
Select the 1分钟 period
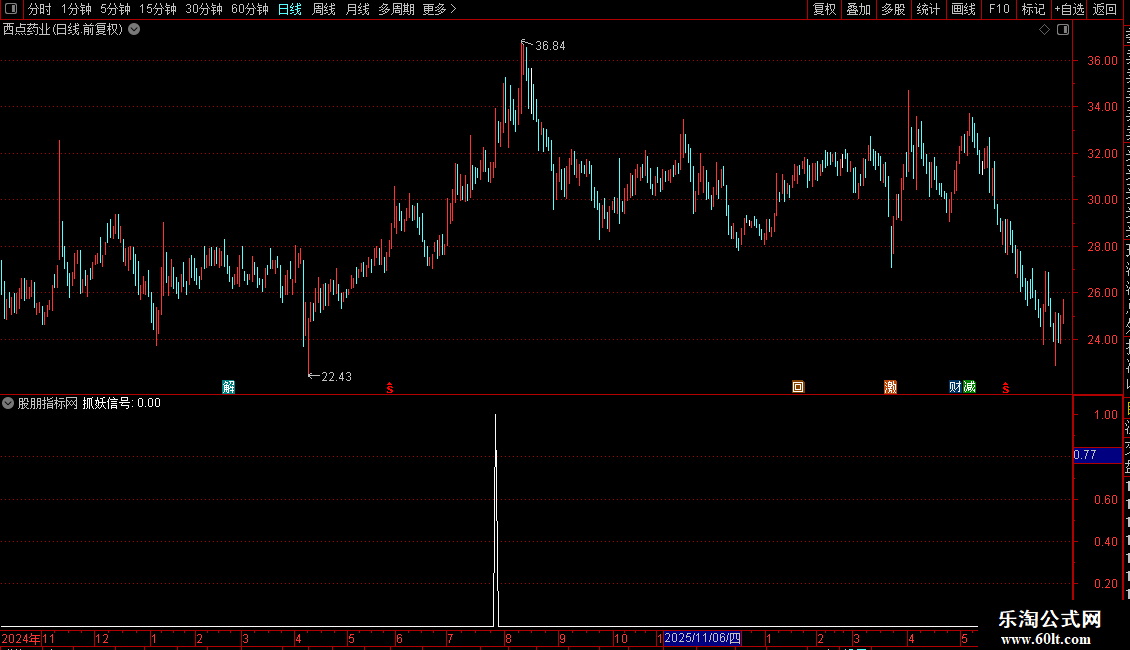(x=76, y=9)
